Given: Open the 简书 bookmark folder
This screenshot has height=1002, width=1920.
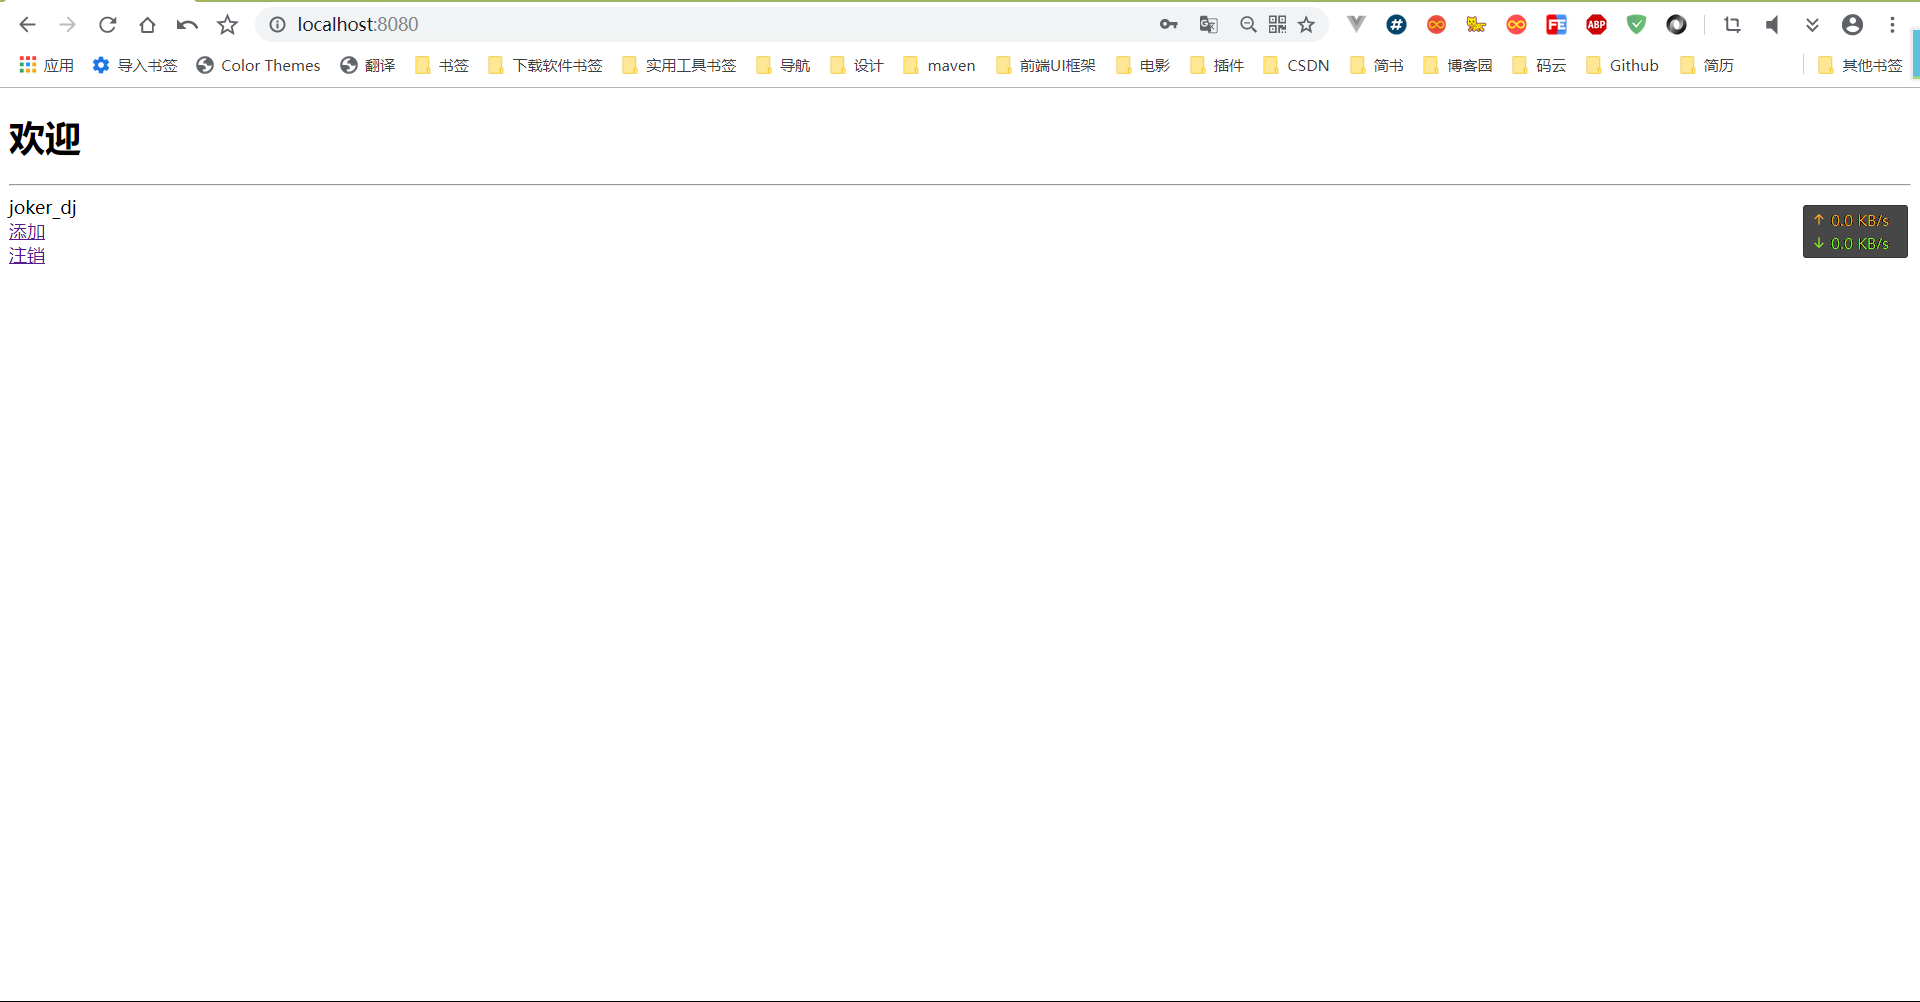Looking at the screenshot, I should tap(1377, 65).
